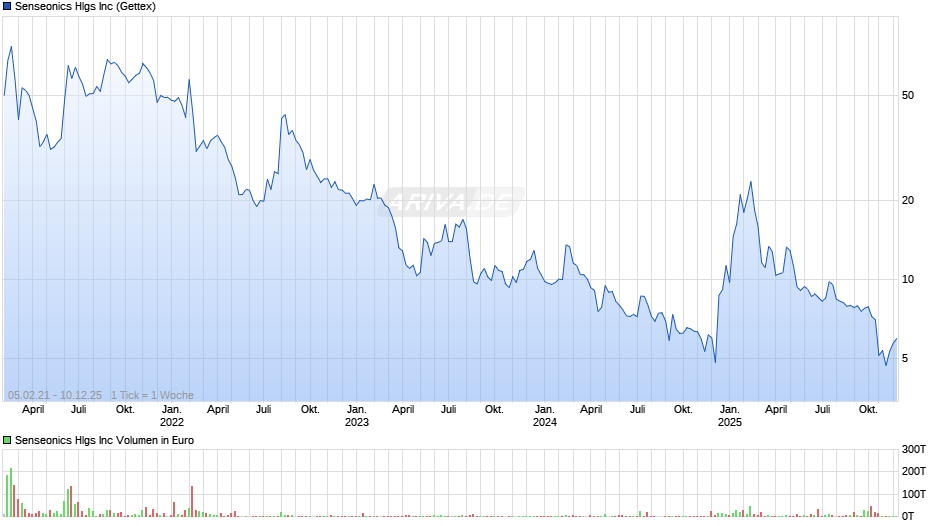Click the 'Jan. 2023' axis label
The width and height of the screenshot is (940, 526).
pyautogui.click(x=357, y=416)
